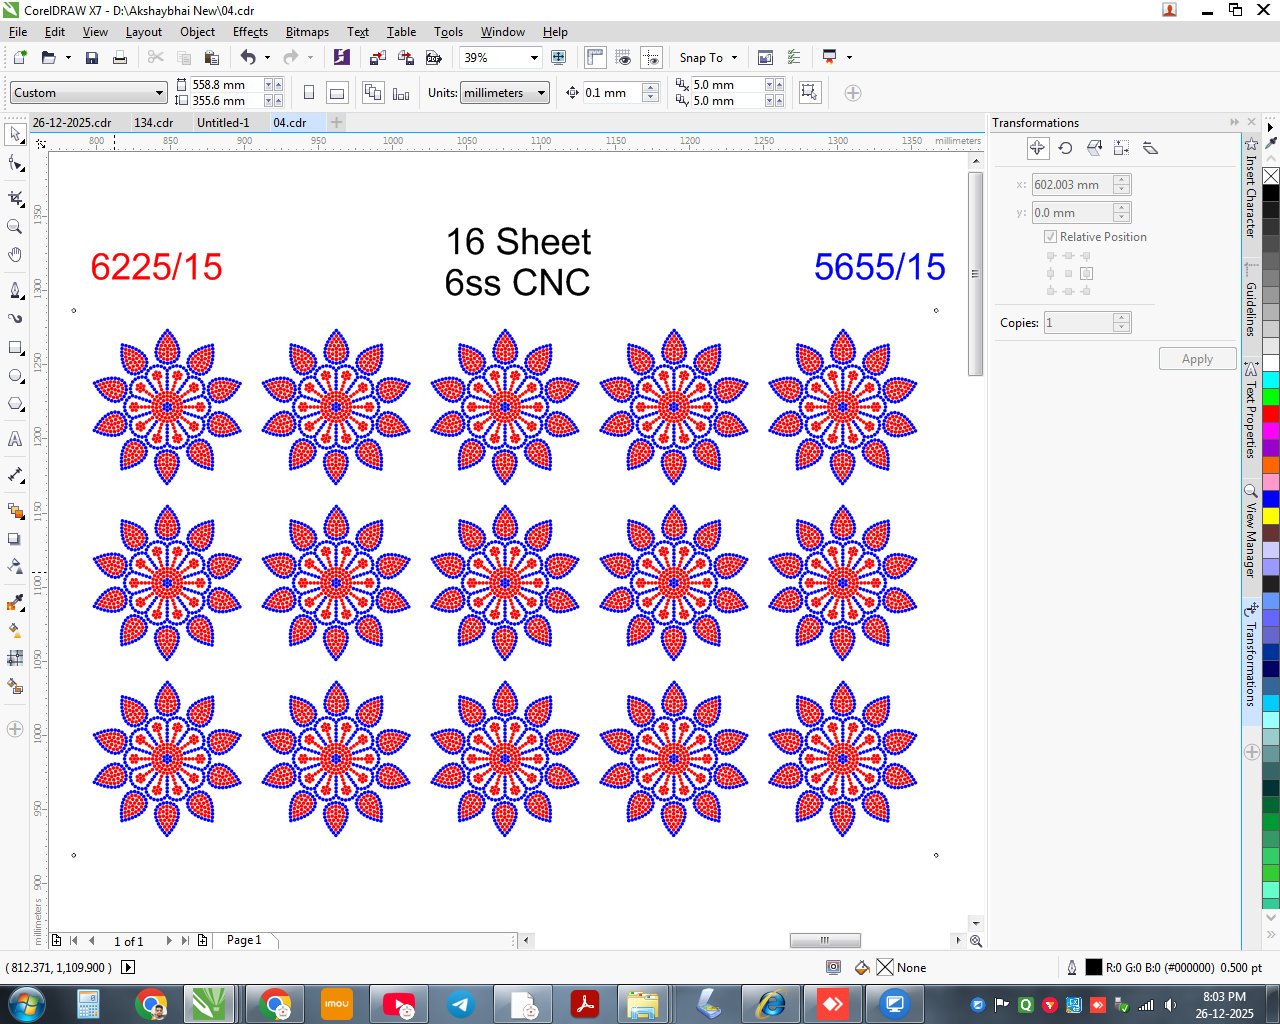This screenshot has height=1024, width=1280.
Task: Toggle Relative Position checkbox
Action: [1050, 237]
